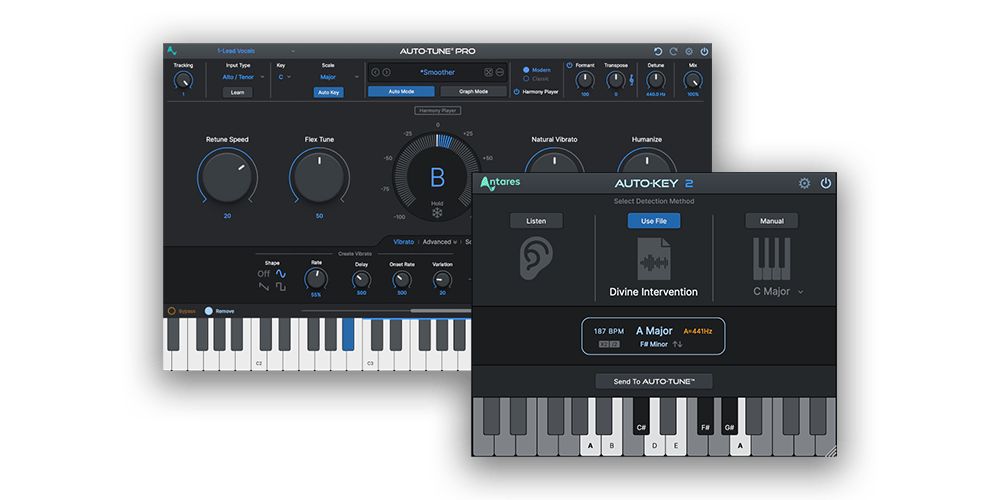Select the Classic radio button
The width and height of the screenshot is (1000, 500).
pos(526,79)
